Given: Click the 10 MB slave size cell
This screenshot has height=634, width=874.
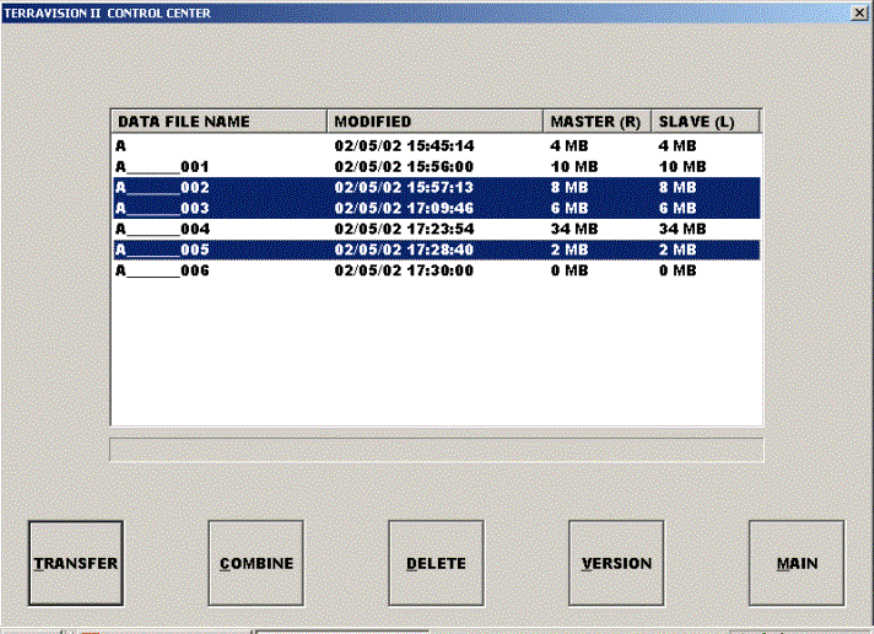Looking at the screenshot, I should (x=682, y=167).
